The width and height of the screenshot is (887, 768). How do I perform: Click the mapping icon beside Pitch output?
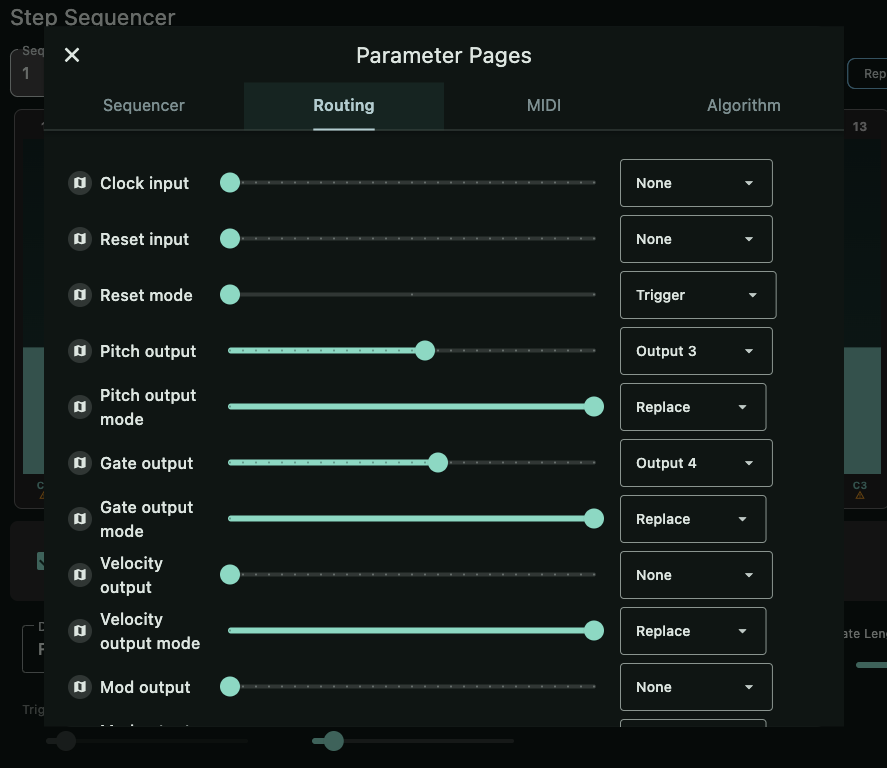[80, 351]
